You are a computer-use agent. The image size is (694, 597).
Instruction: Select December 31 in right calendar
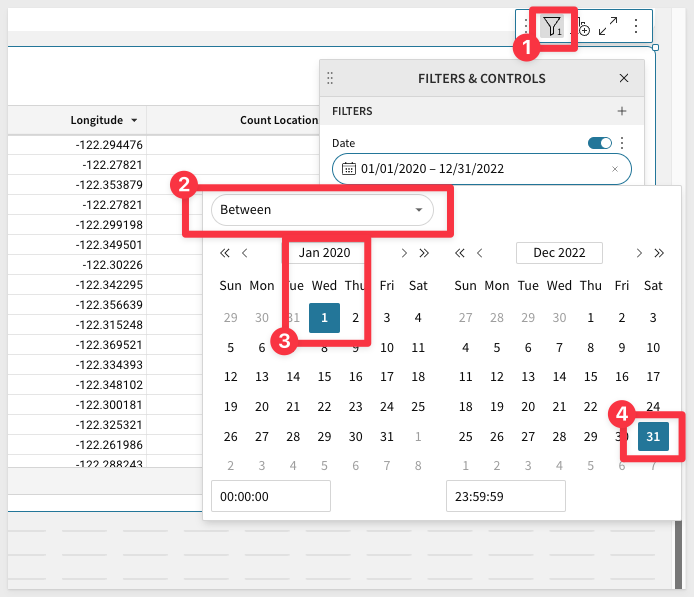[x=653, y=437]
